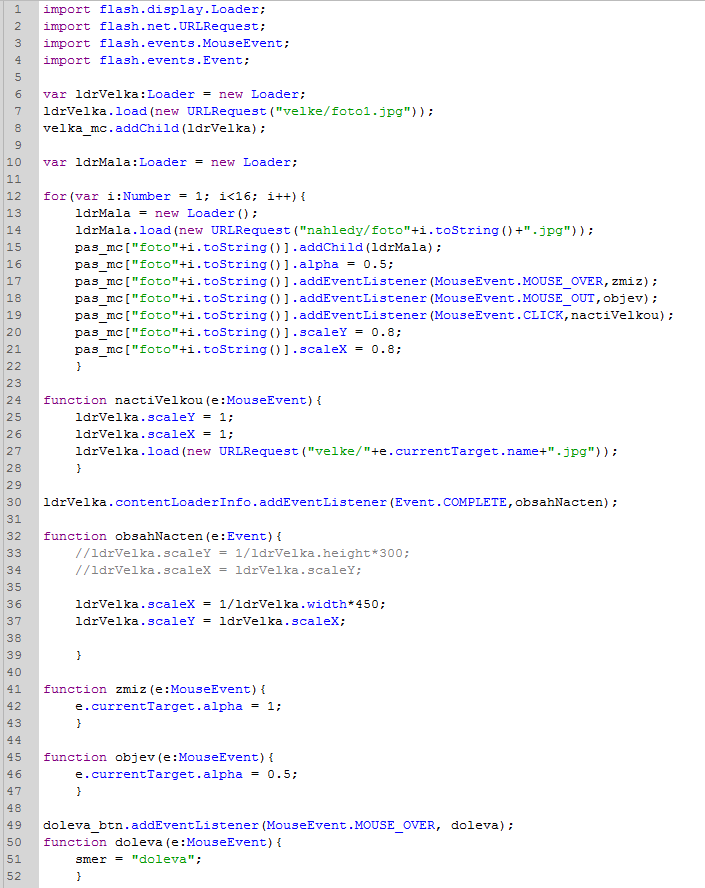The image size is (705, 888).
Task: Click 'MouseEvent.MOUSE_OVER,zmiz' on line 17
Action: pyautogui.click(x=539, y=281)
